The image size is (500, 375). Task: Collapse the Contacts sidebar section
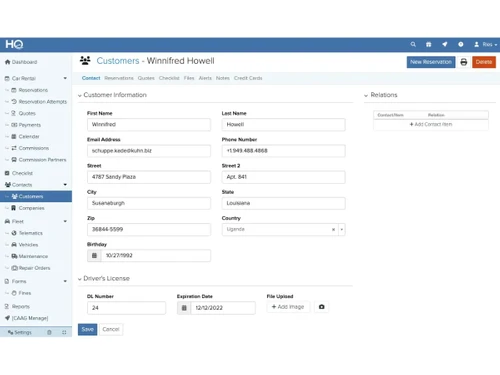pyautogui.click(x=65, y=184)
